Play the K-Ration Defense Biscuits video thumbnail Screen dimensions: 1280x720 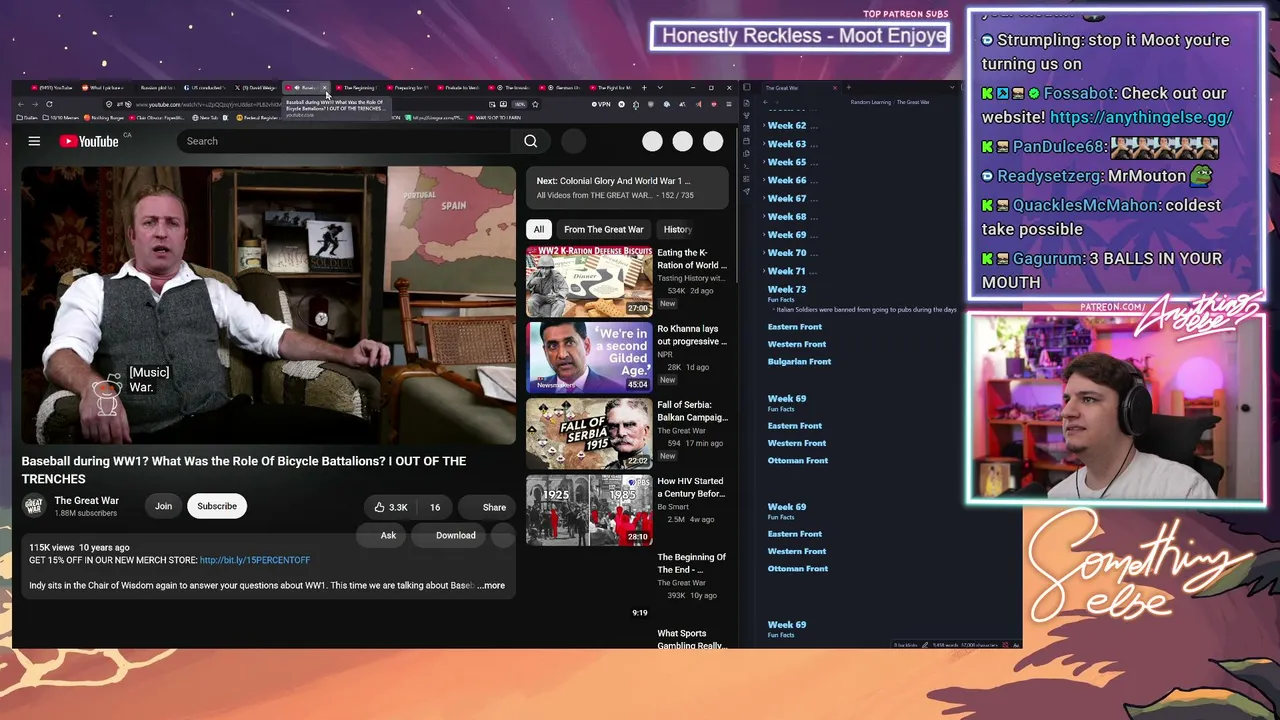[x=589, y=281]
